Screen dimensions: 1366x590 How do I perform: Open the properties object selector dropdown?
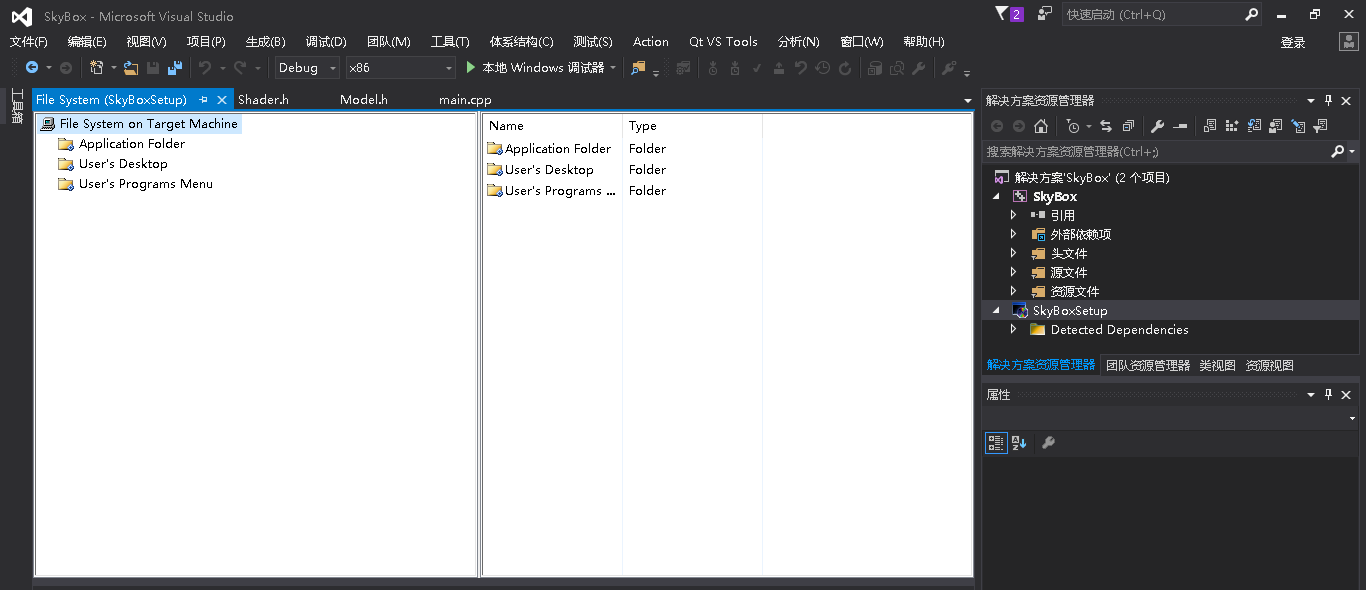coord(1352,419)
